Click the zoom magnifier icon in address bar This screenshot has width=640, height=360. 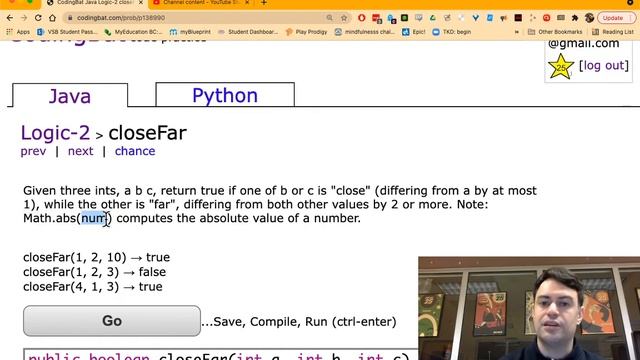click(329, 18)
